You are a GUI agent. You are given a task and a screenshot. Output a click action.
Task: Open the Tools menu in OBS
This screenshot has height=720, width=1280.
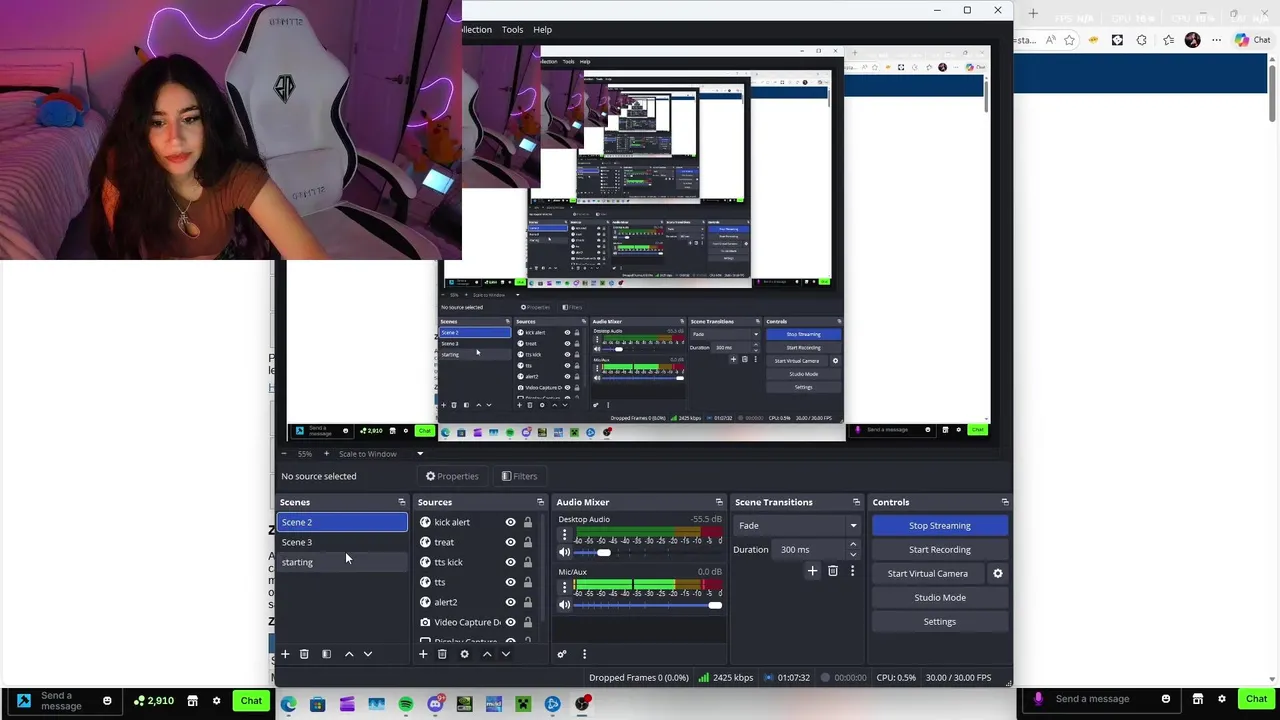[512, 30]
